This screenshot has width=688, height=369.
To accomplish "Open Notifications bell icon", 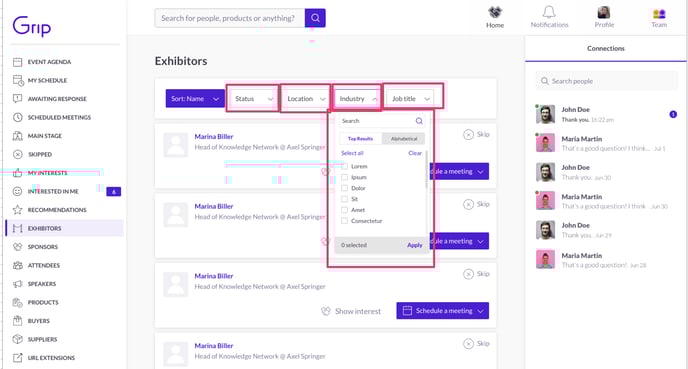I will click(x=549, y=12).
